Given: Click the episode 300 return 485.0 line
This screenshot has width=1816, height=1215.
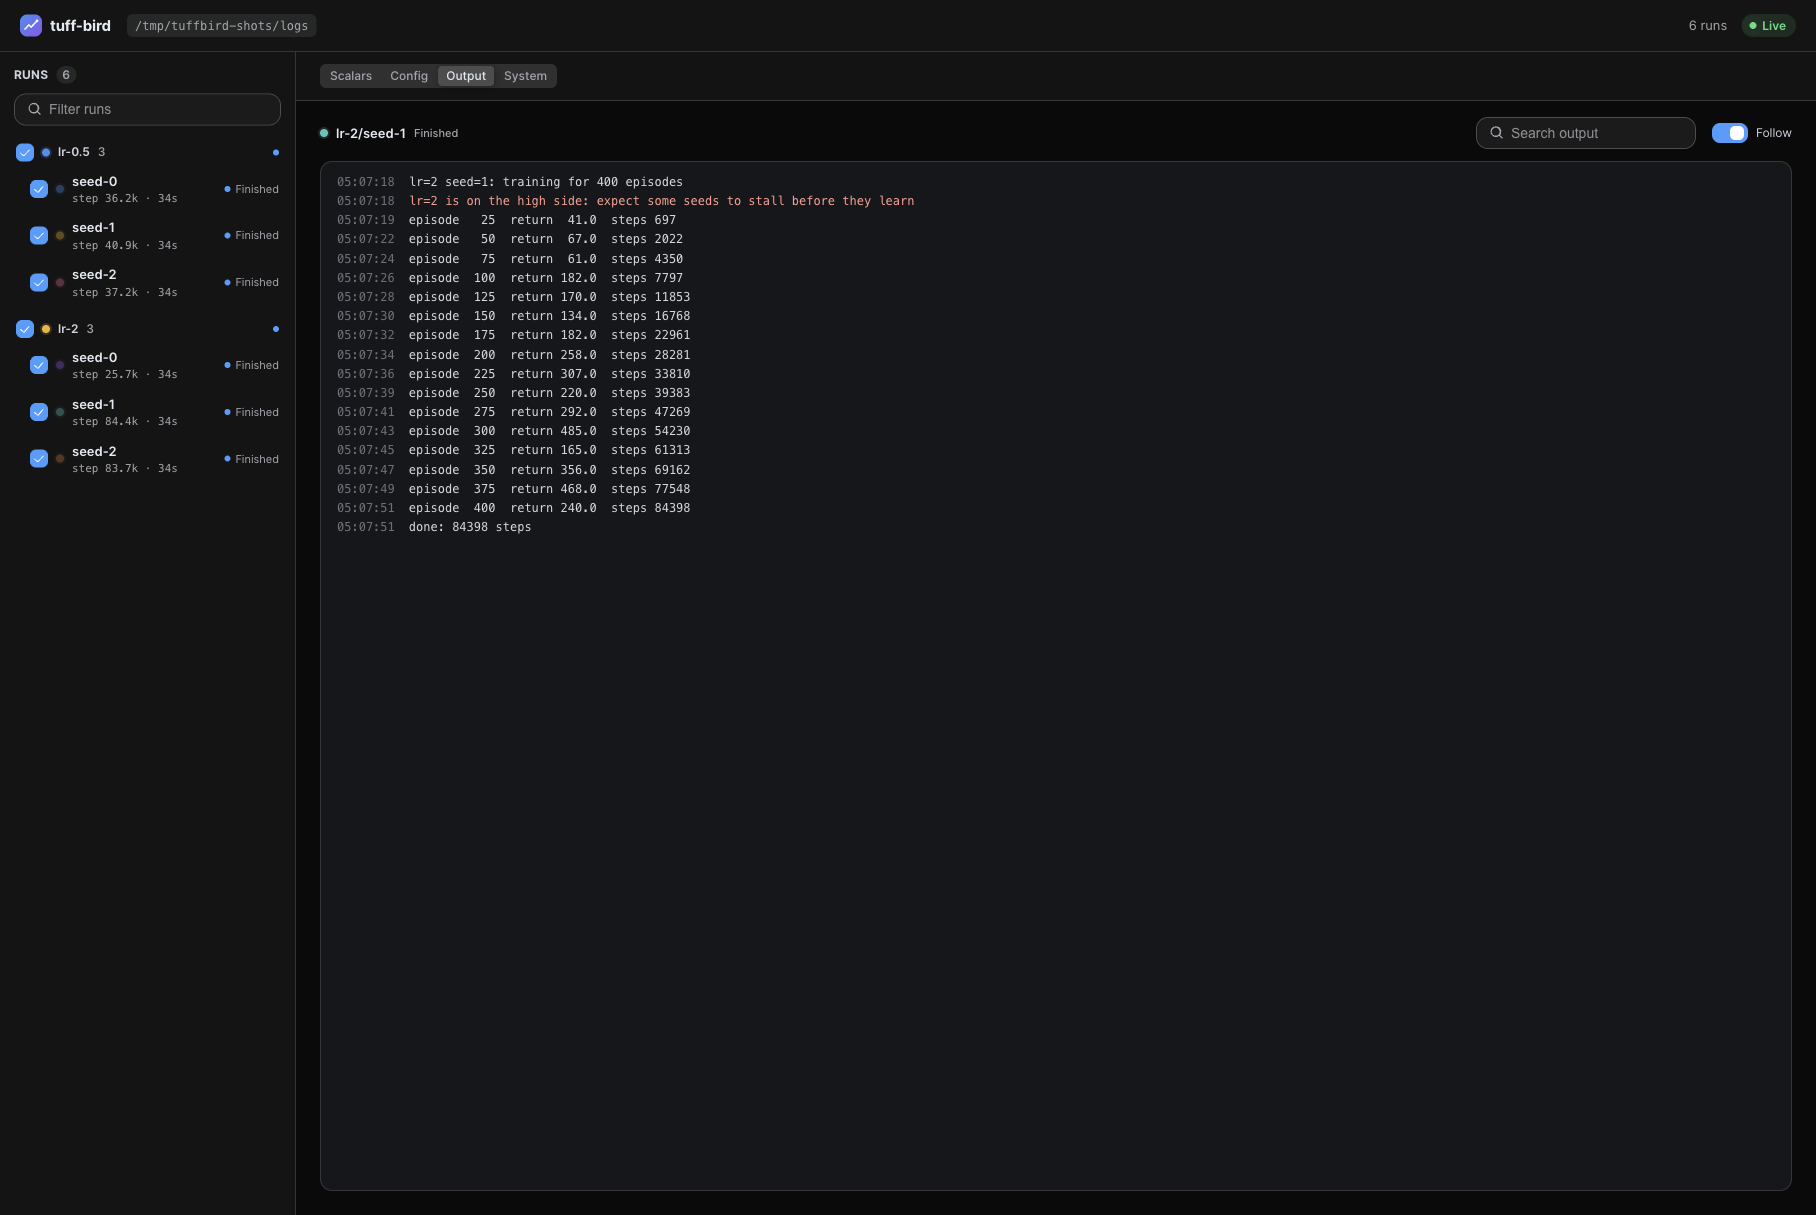Looking at the screenshot, I should (x=549, y=431).
